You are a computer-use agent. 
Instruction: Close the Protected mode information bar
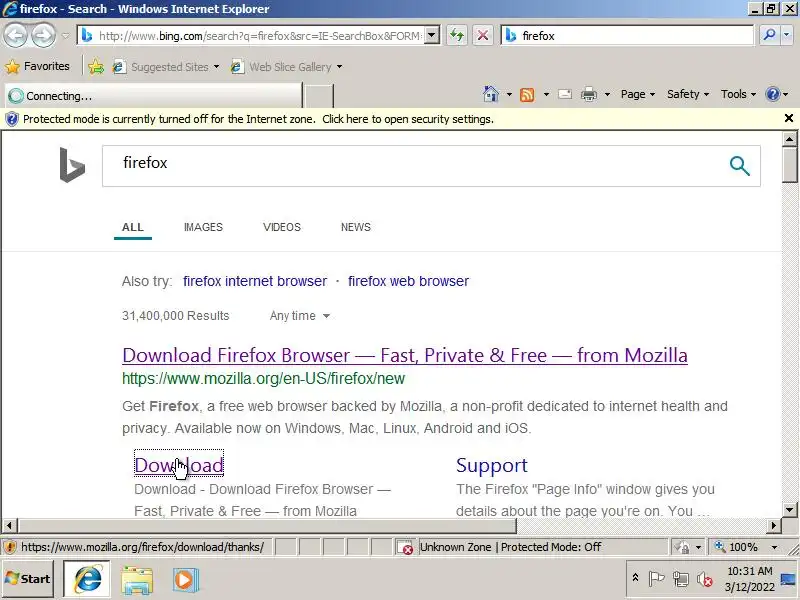(789, 118)
